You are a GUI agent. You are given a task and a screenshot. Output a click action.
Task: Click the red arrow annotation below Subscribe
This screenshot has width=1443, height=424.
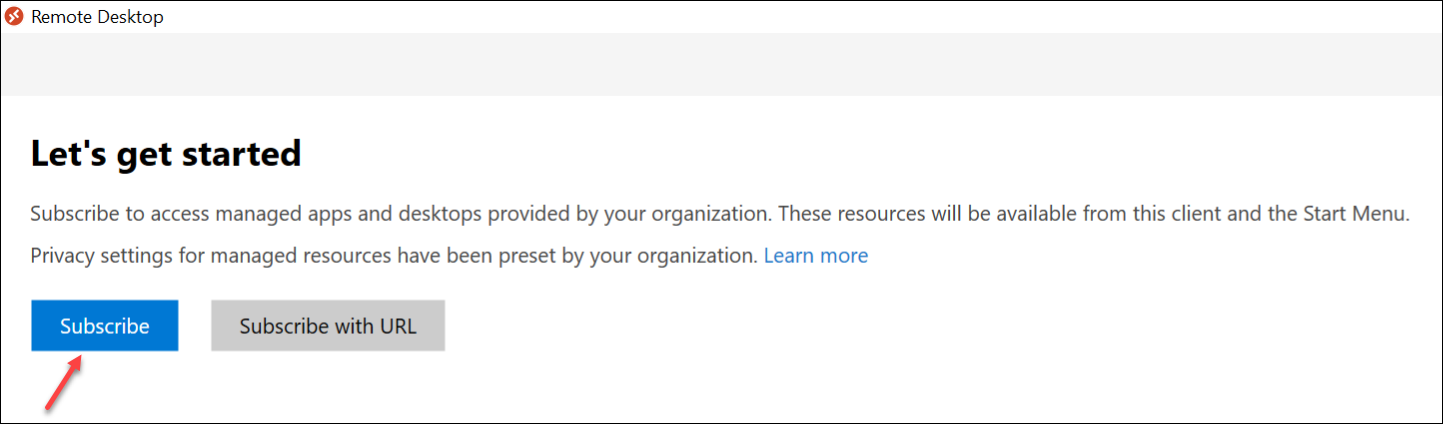pos(64,385)
